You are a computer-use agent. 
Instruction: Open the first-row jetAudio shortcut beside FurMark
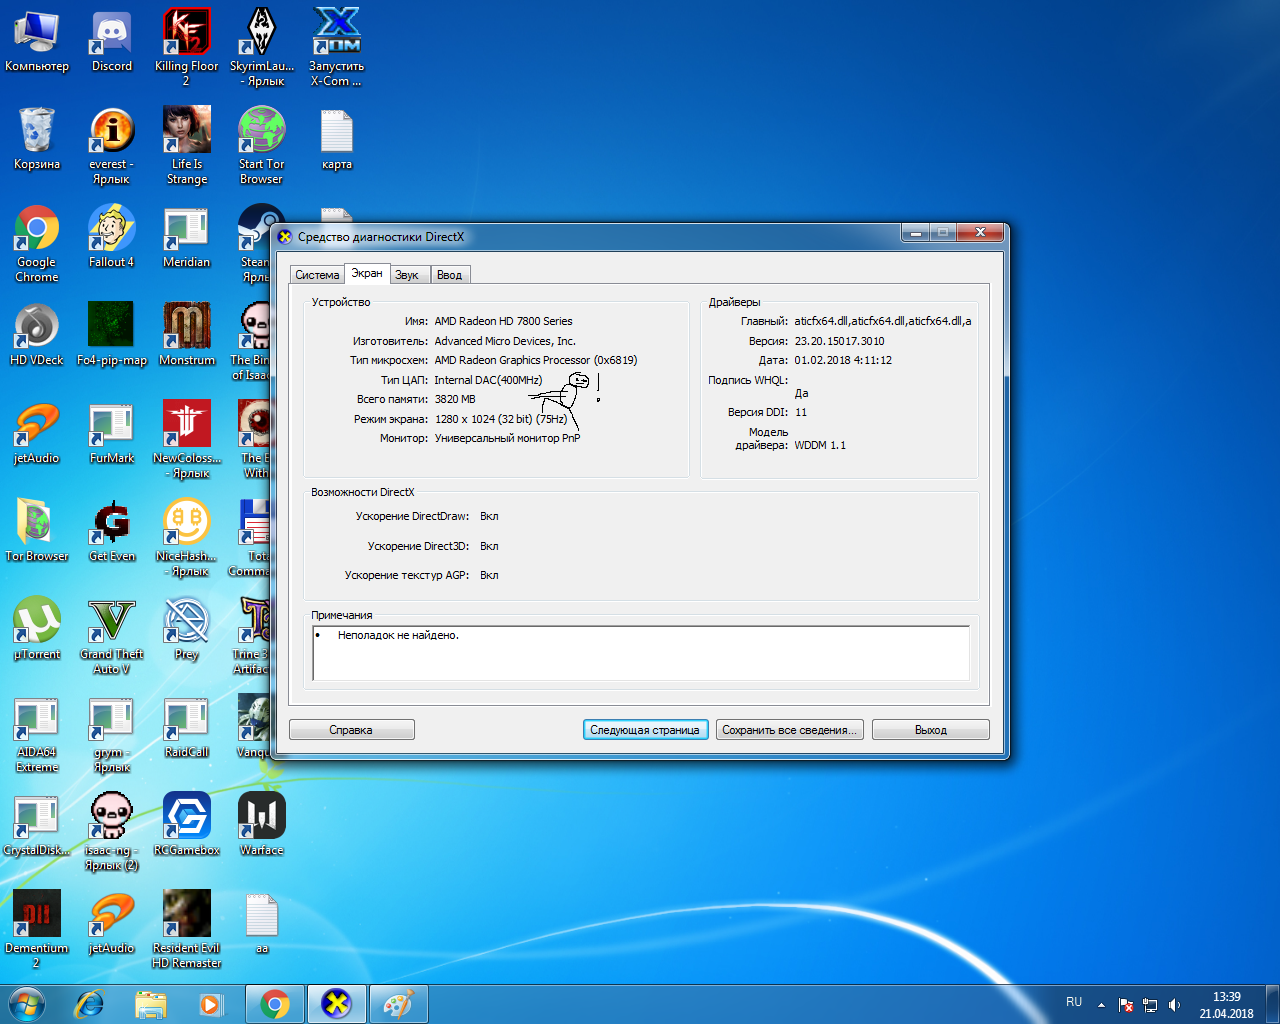tap(37, 432)
